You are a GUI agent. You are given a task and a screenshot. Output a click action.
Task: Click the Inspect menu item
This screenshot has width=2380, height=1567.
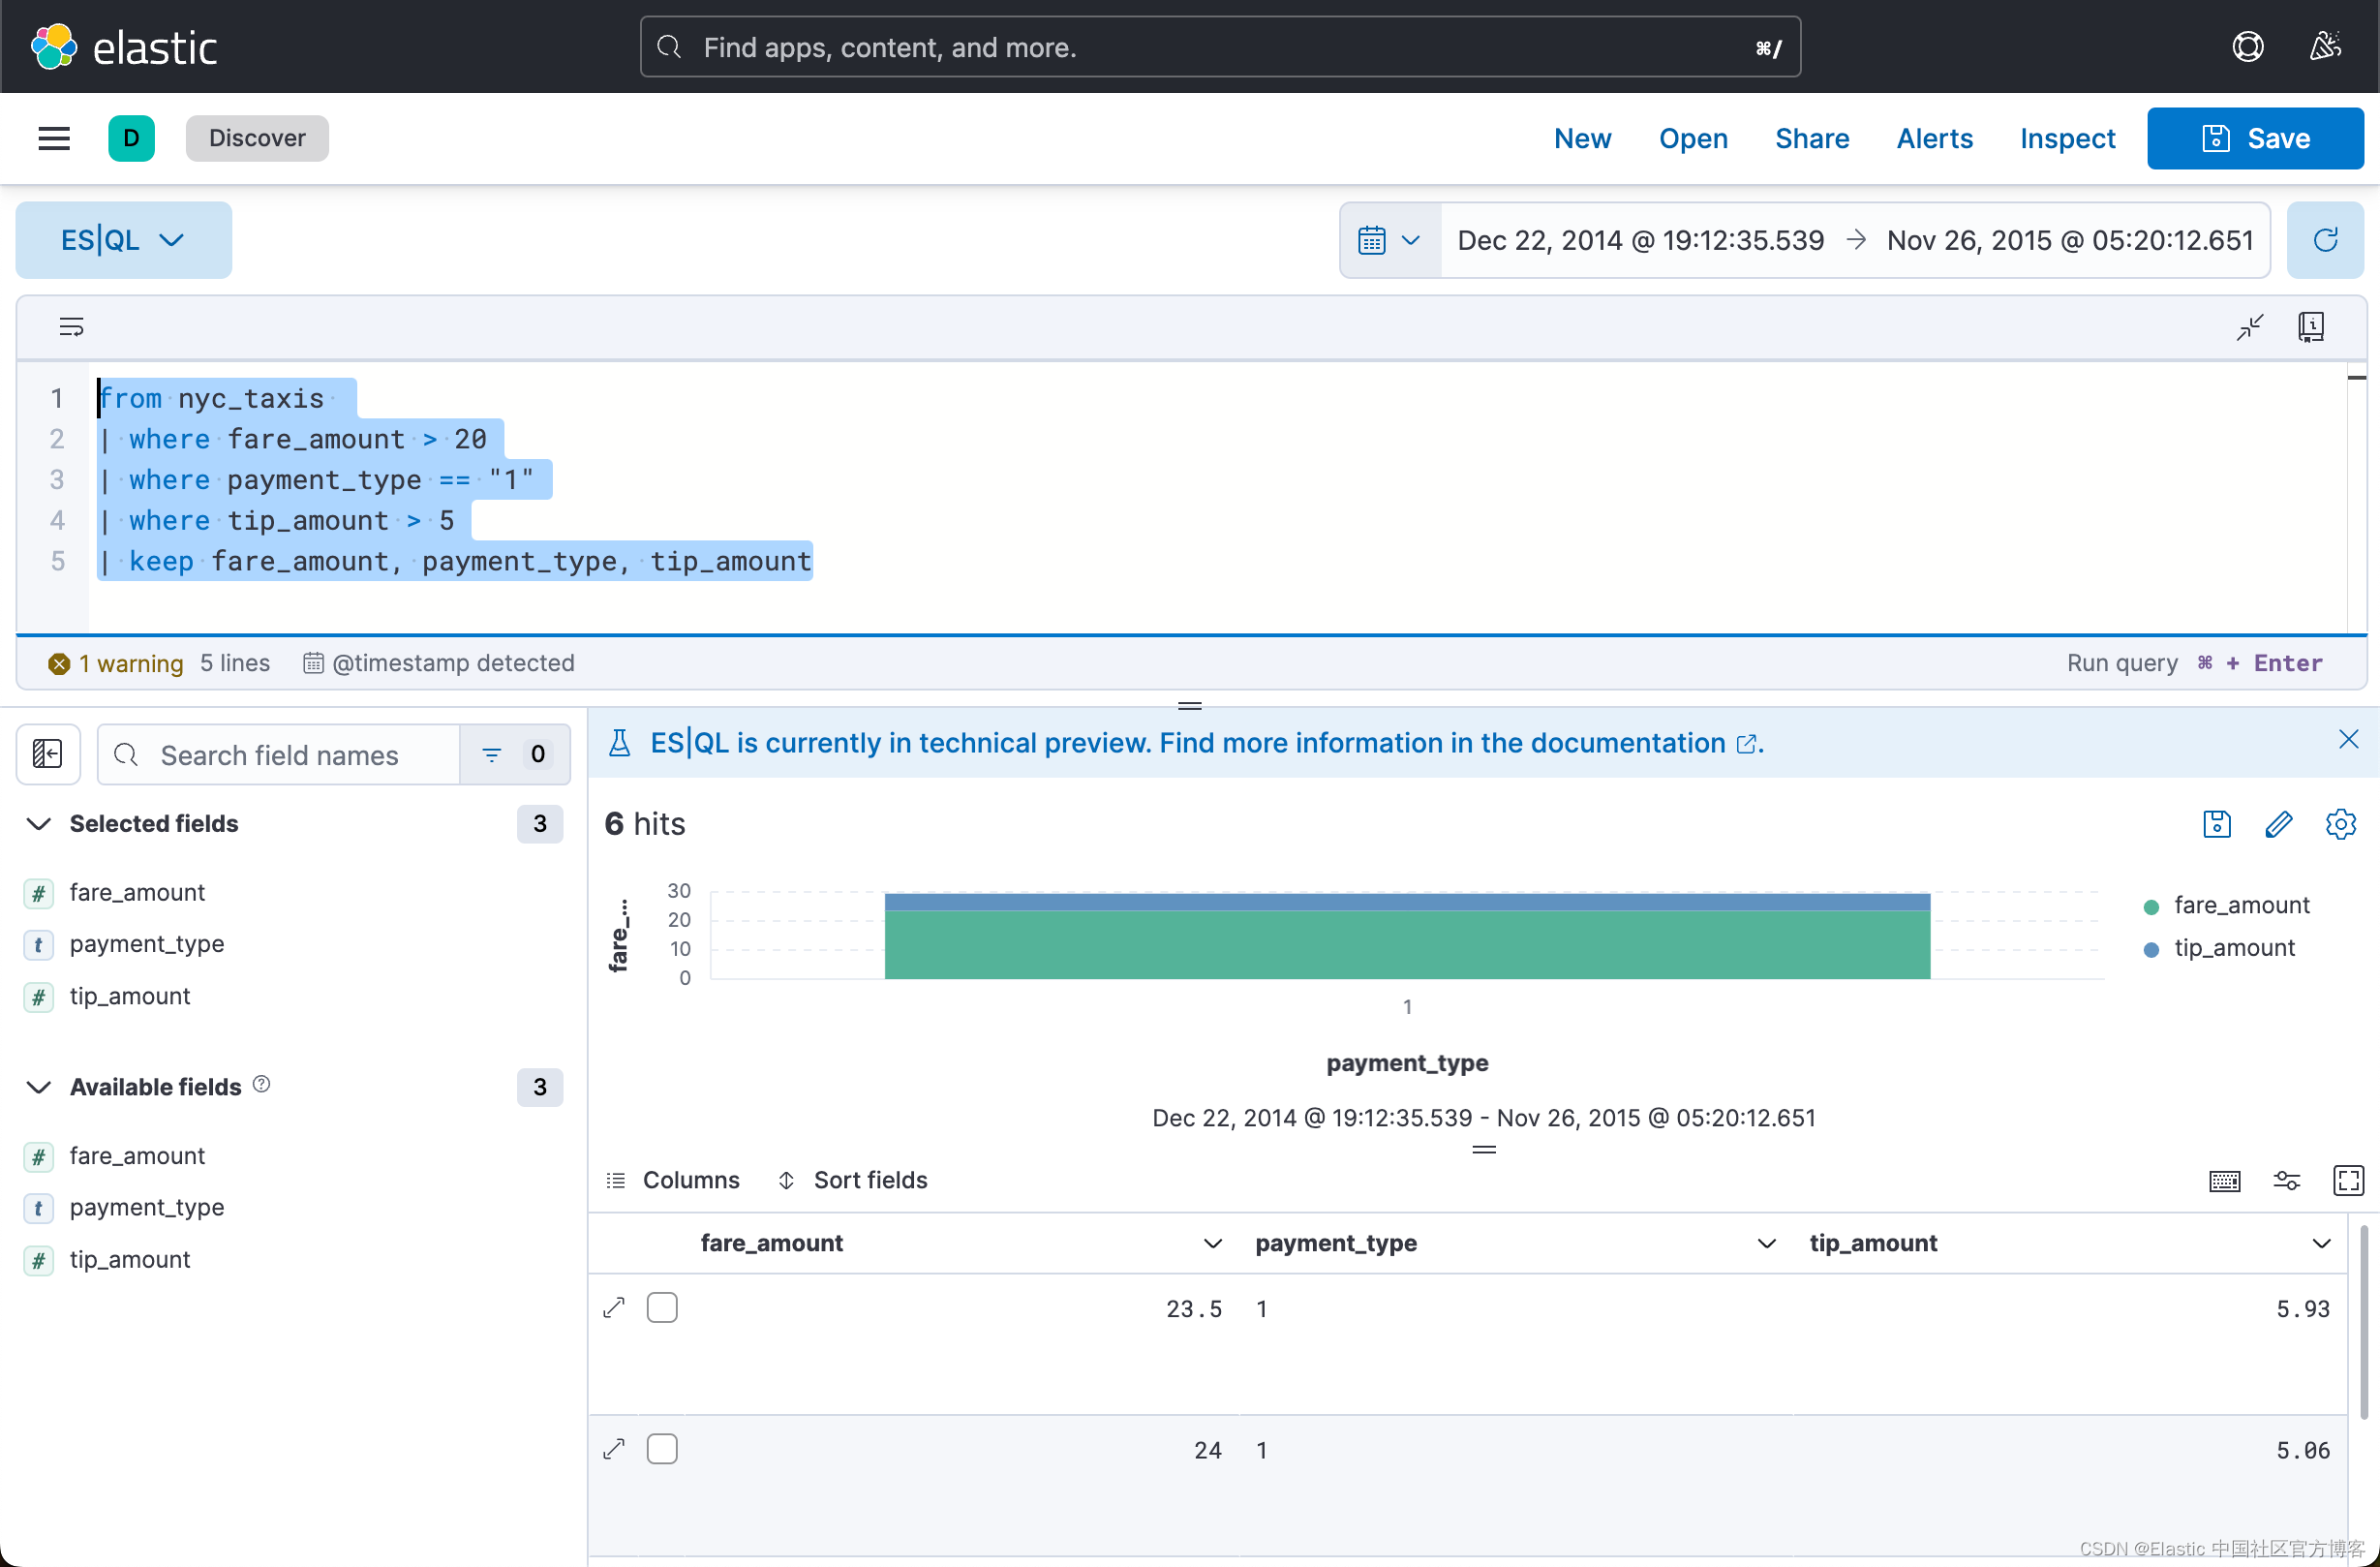pyautogui.click(x=2067, y=138)
